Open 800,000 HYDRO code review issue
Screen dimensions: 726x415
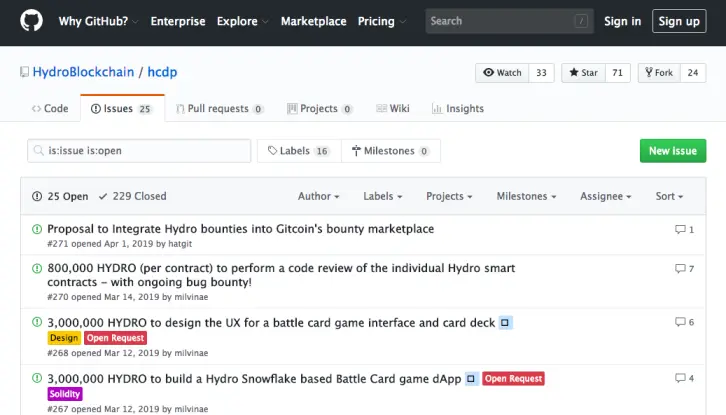281,275
